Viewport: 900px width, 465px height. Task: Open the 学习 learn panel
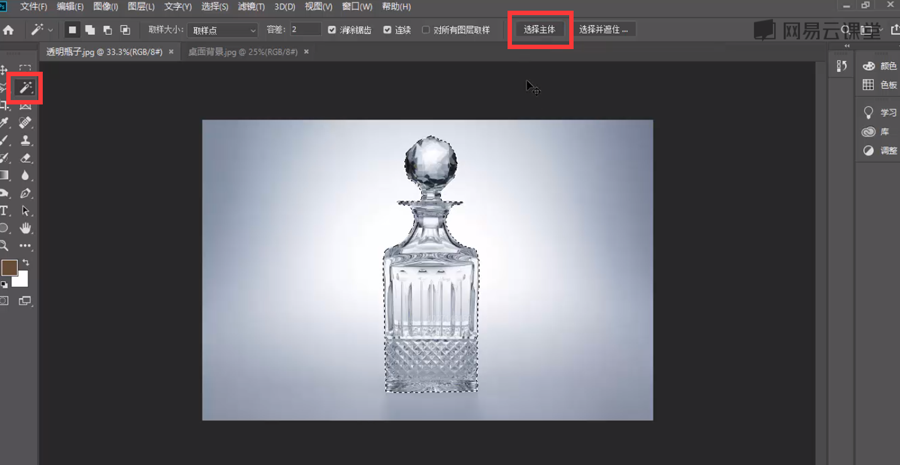coord(879,113)
